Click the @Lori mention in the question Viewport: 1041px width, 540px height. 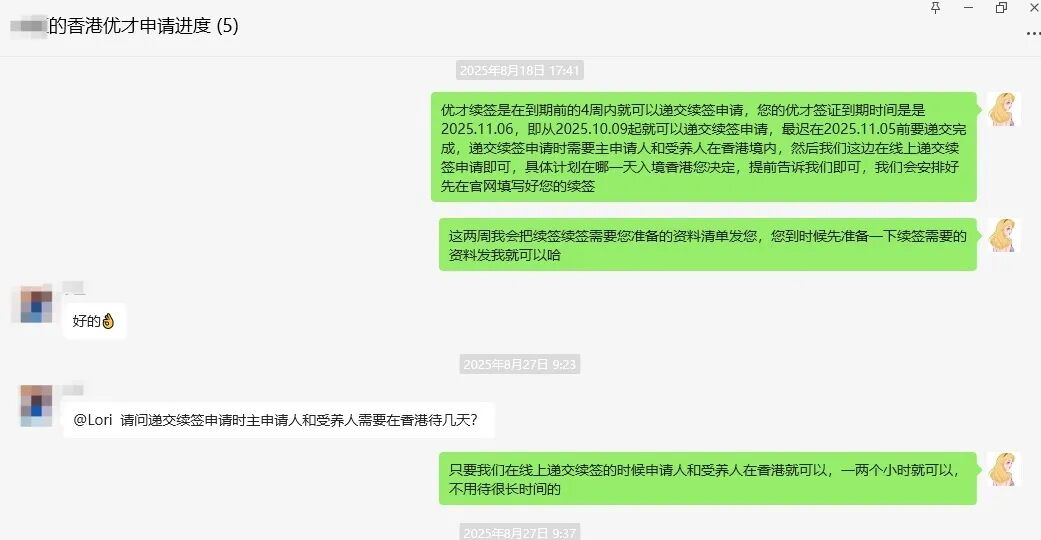point(92,420)
